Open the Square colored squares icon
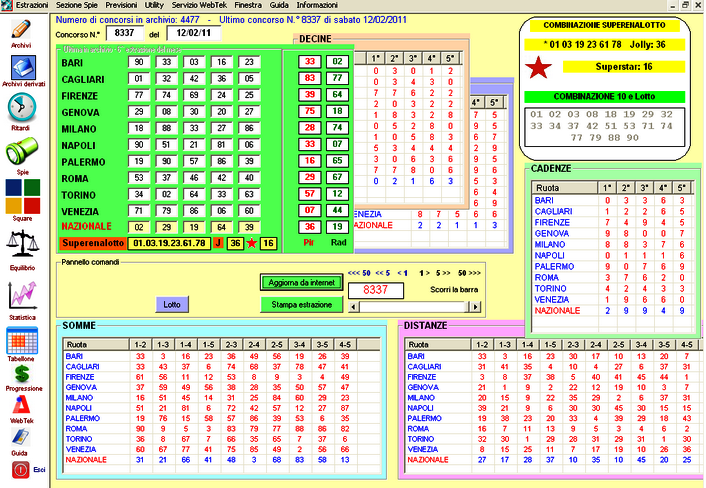The width and height of the screenshot is (706, 488). [23, 196]
